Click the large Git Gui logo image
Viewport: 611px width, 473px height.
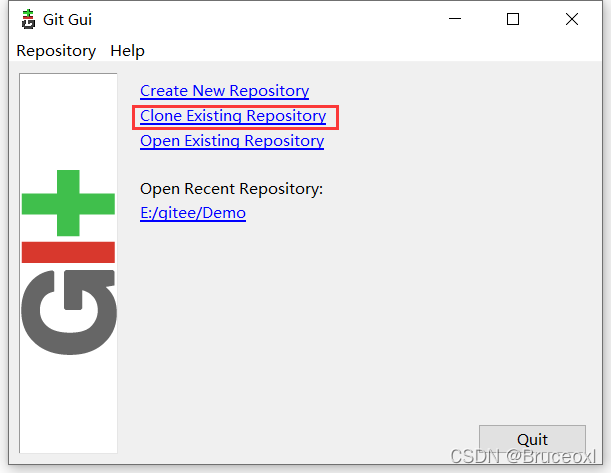pyautogui.click(x=68, y=263)
